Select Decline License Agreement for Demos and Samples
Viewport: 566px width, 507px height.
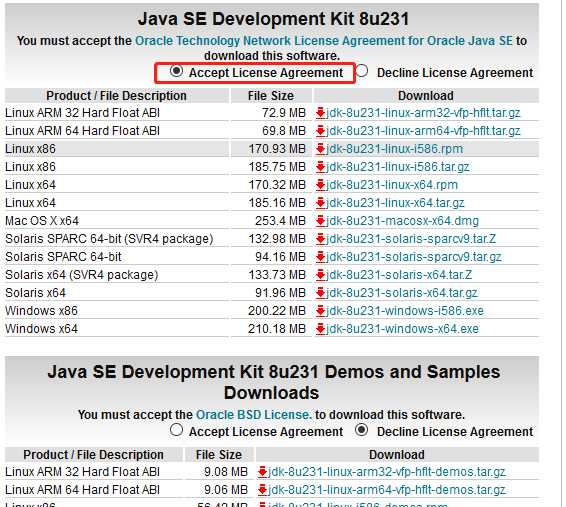[362, 430]
